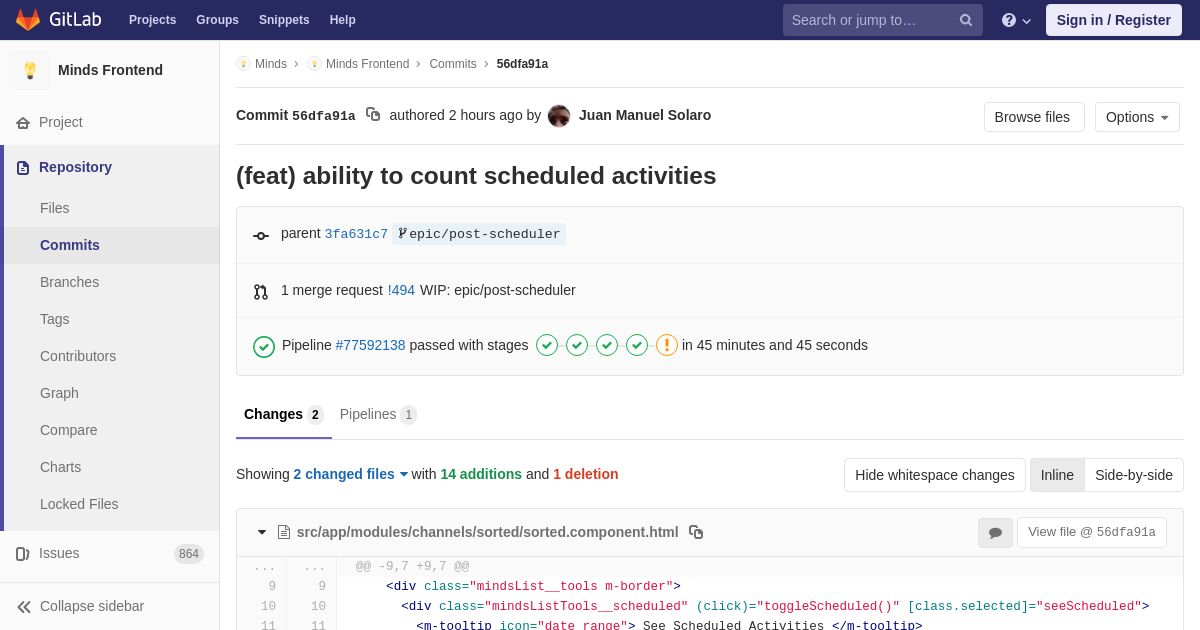The image size is (1200, 630).
Task: Click Minds breadcrumb avatar icon
Action: 243,64
